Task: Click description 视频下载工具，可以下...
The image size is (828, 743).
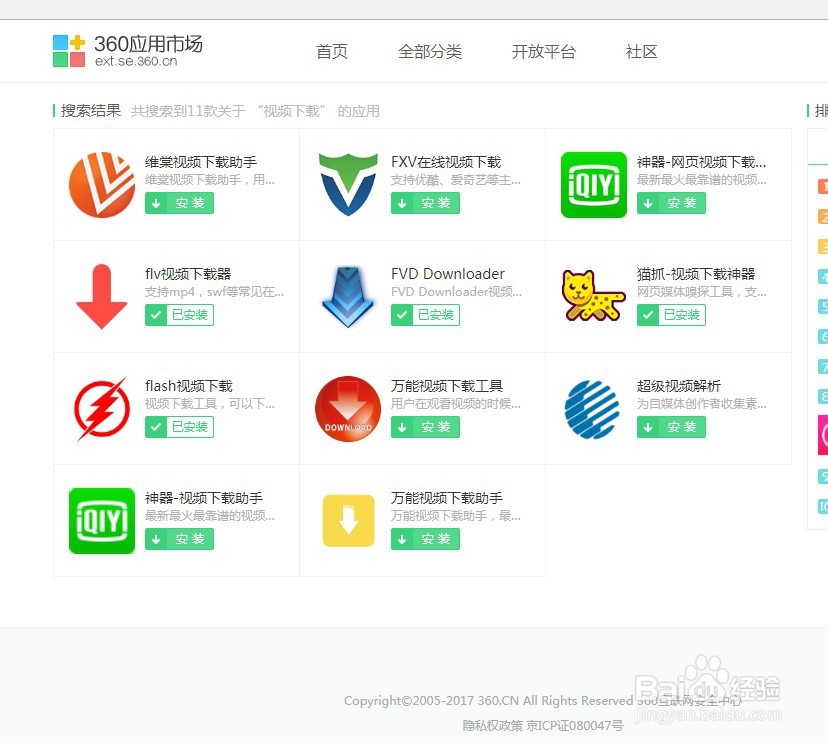Action: (x=210, y=403)
